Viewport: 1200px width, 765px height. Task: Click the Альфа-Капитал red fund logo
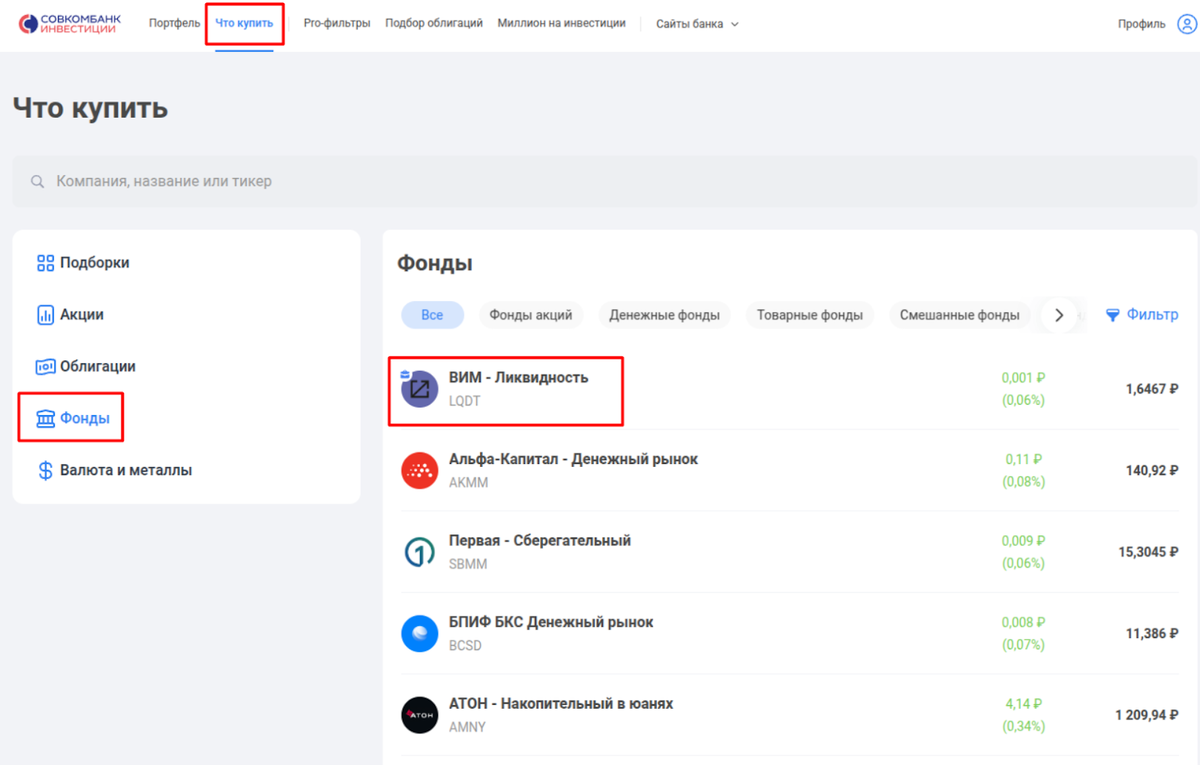pyautogui.click(x=420, y=470)
